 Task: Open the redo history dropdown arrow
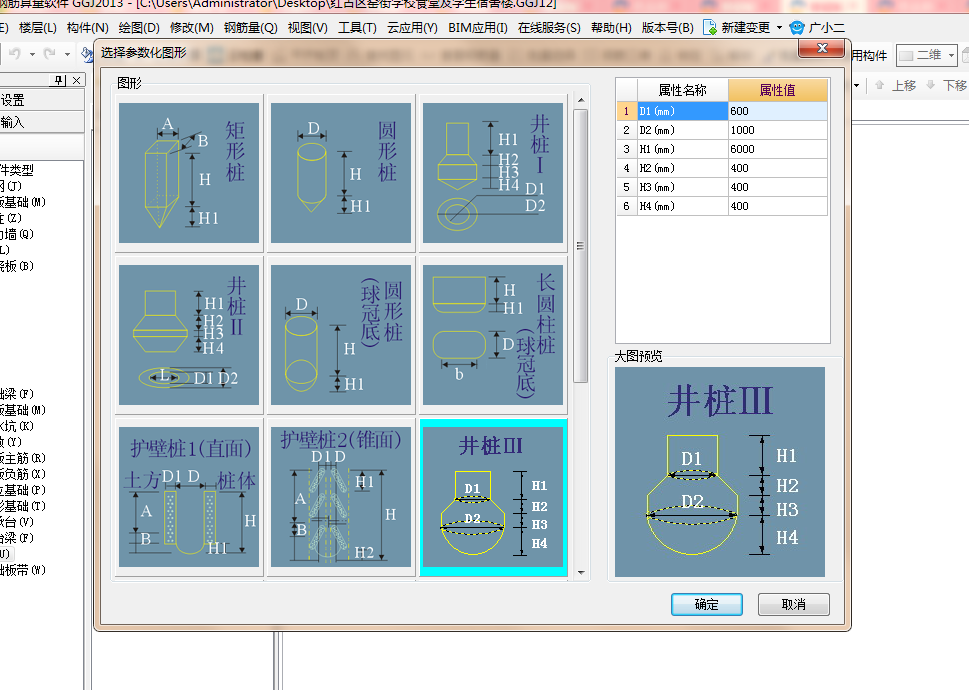coord(67,54)
